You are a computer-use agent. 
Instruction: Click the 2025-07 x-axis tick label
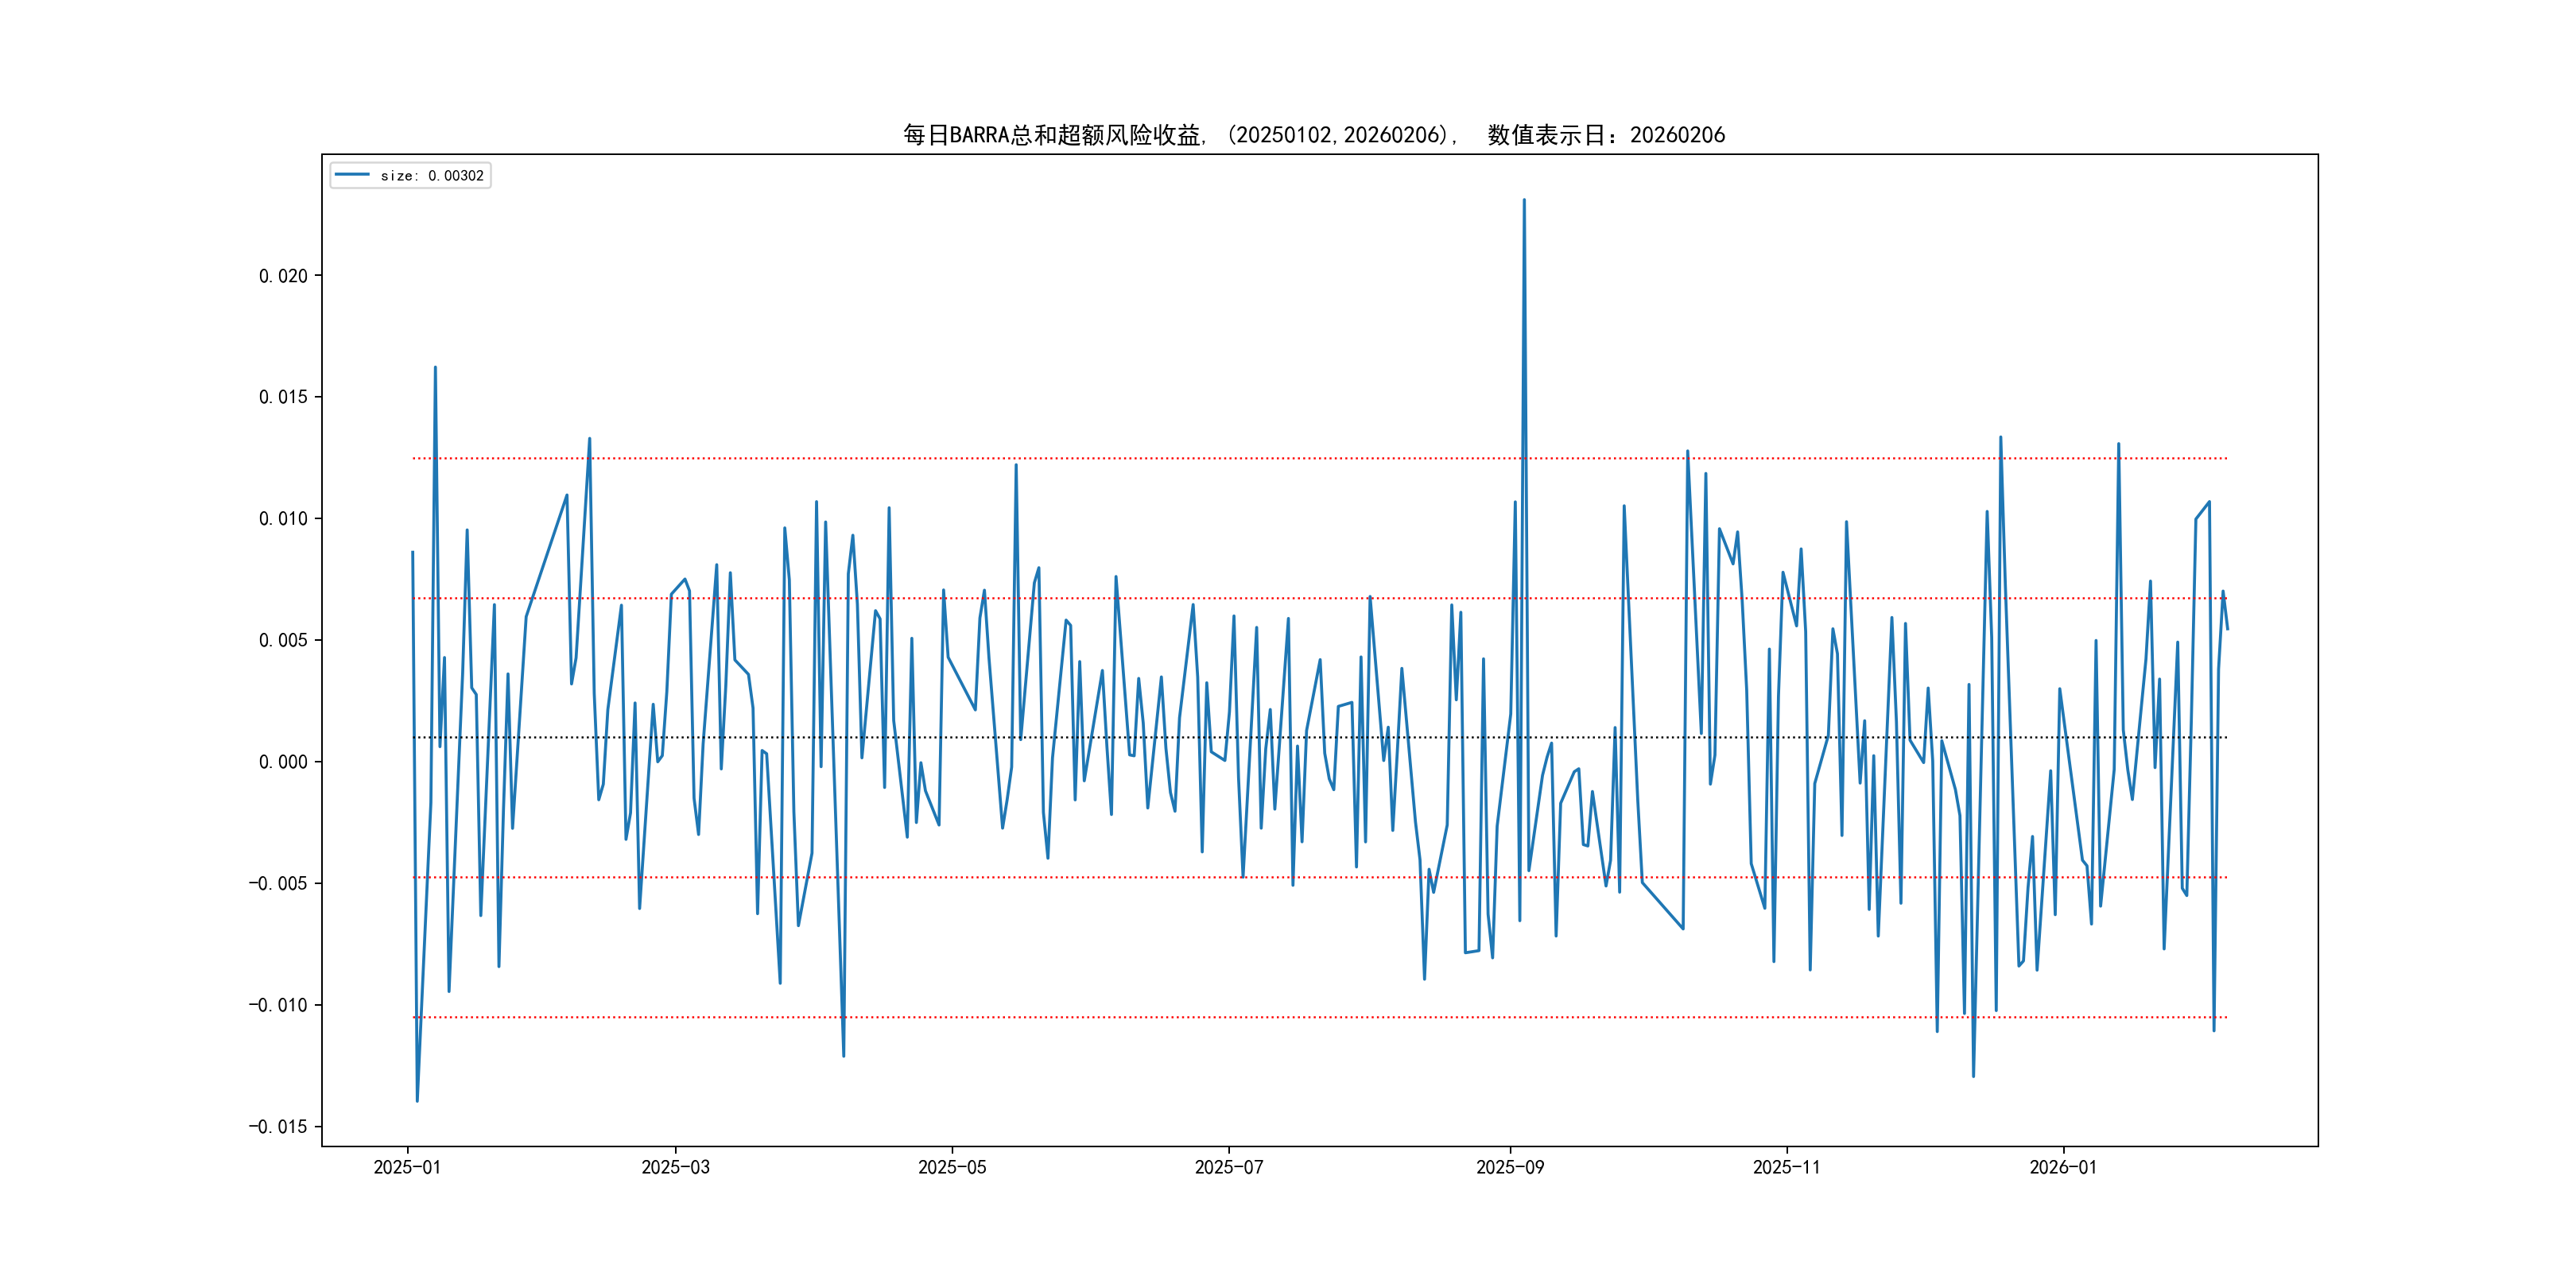[x=1228, y=1167]
